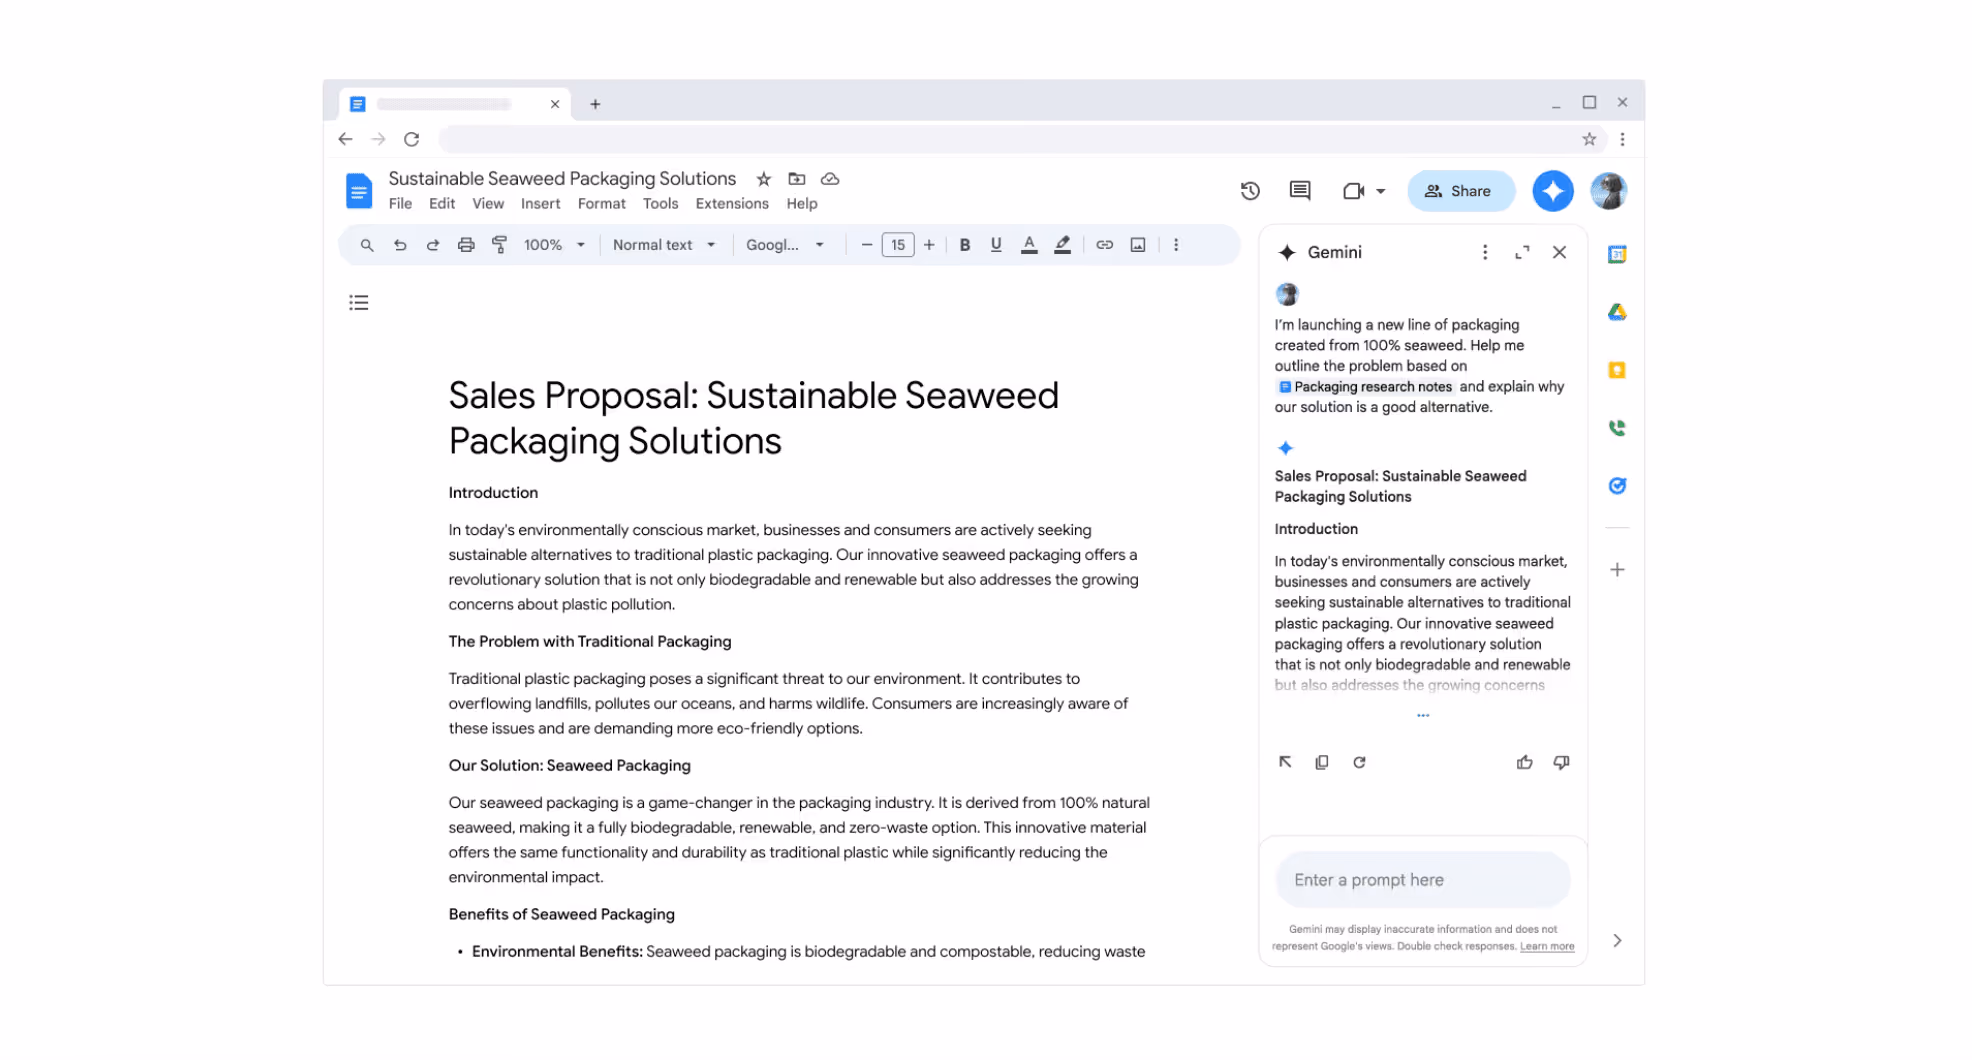Screen dimensions: 1972x1060
Task: Check the cloud save status icon
Action: tap(830, 179)
